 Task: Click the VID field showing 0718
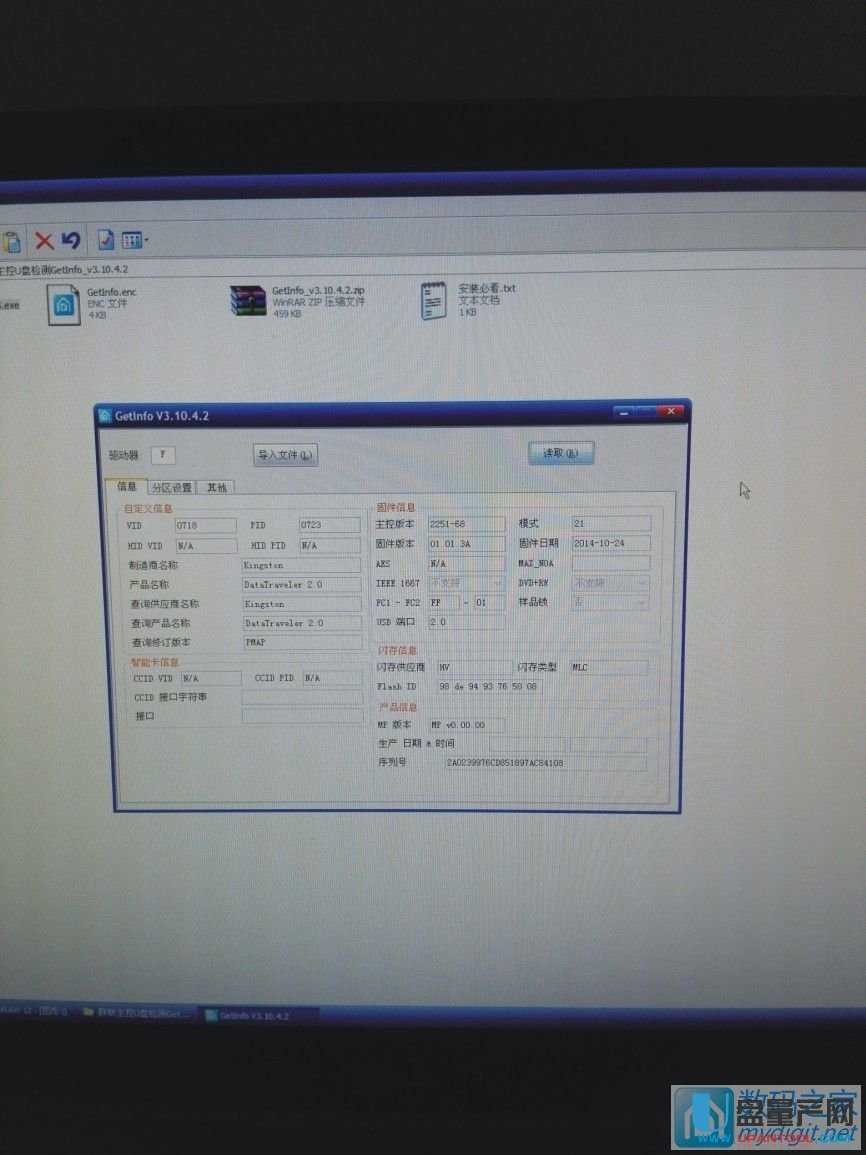coord(205,525)
